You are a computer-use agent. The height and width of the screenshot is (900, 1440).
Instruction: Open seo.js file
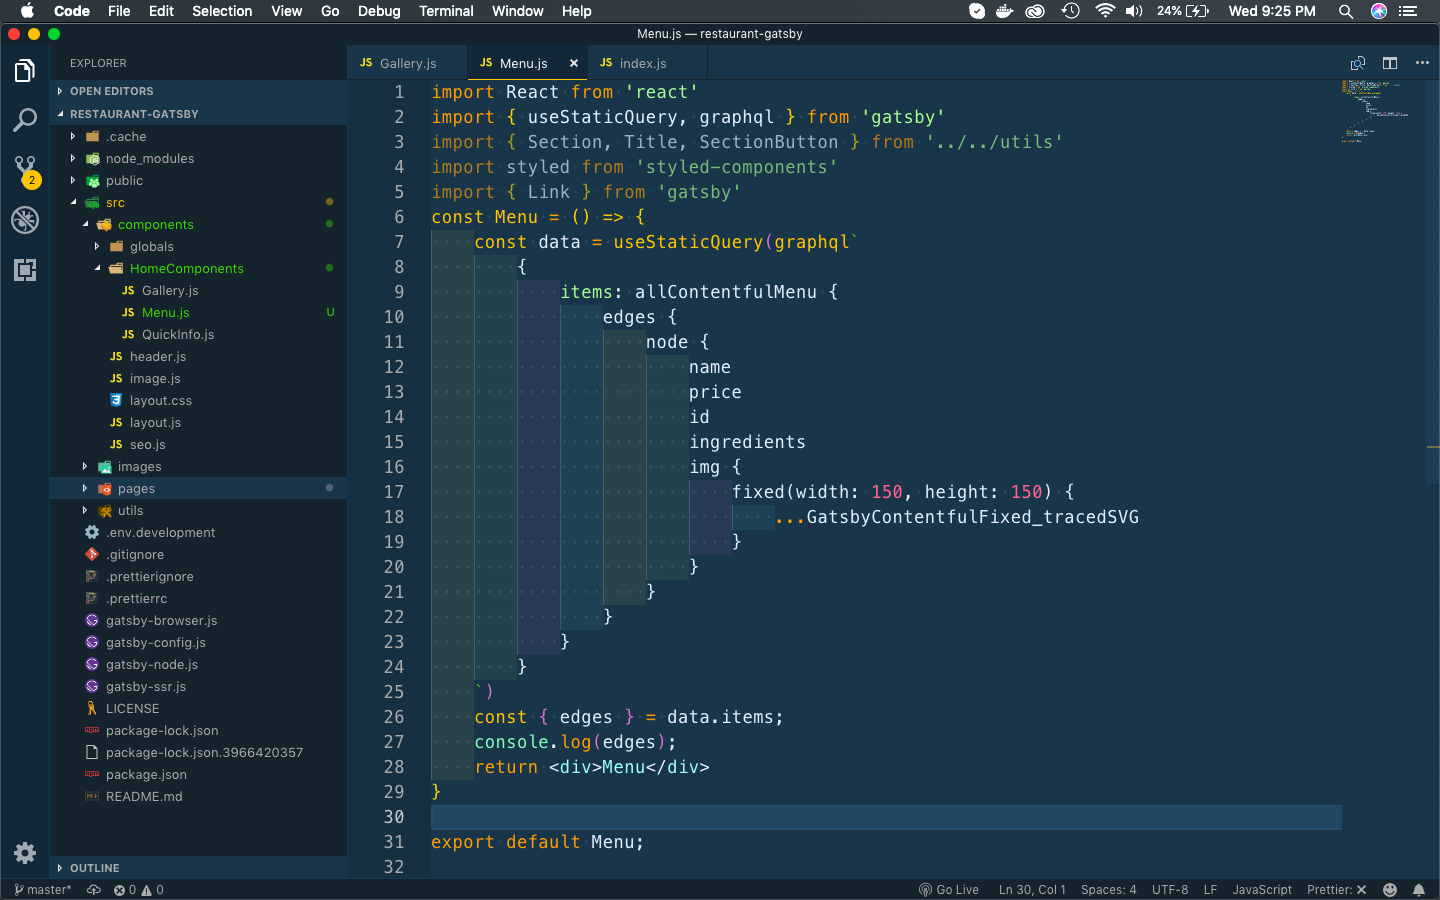coord(199,445)
